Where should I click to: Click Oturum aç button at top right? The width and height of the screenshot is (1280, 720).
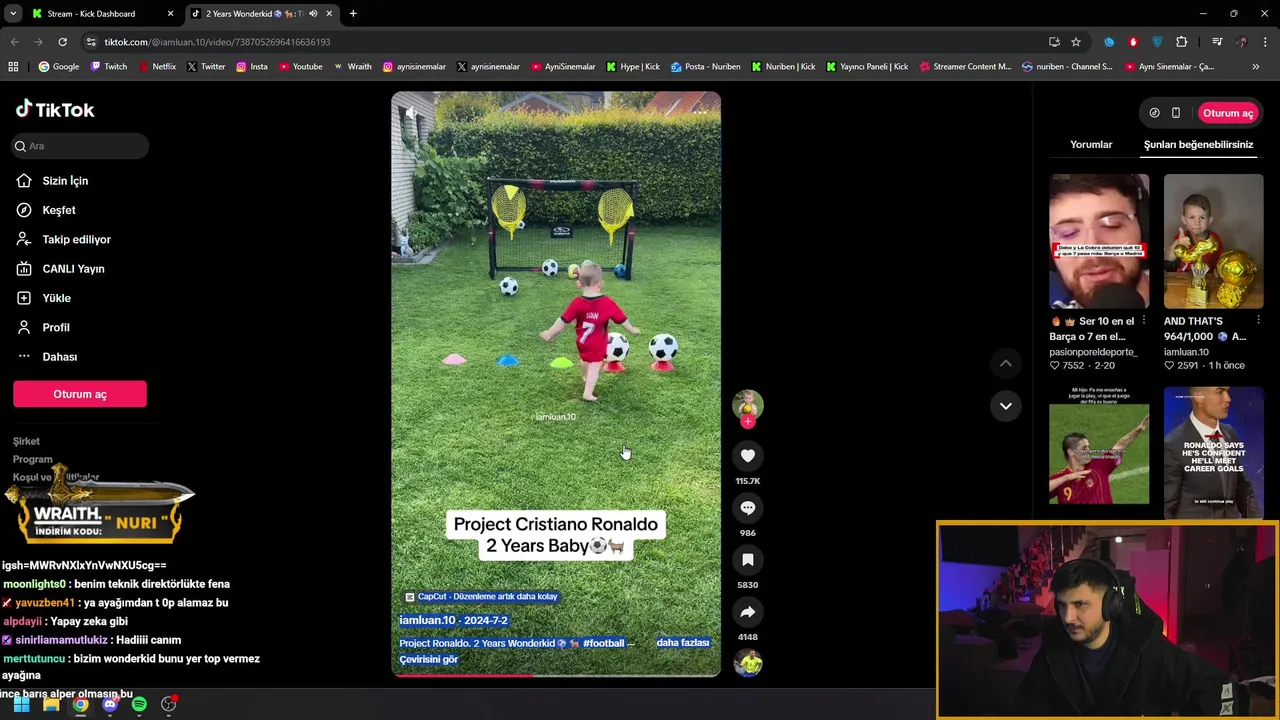(x=1227, y=113)
